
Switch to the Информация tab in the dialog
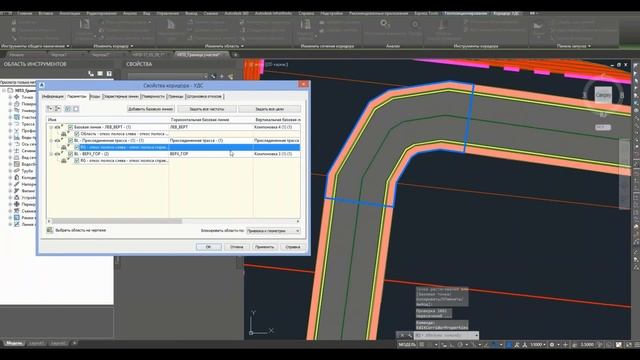[x=53, y=96]
